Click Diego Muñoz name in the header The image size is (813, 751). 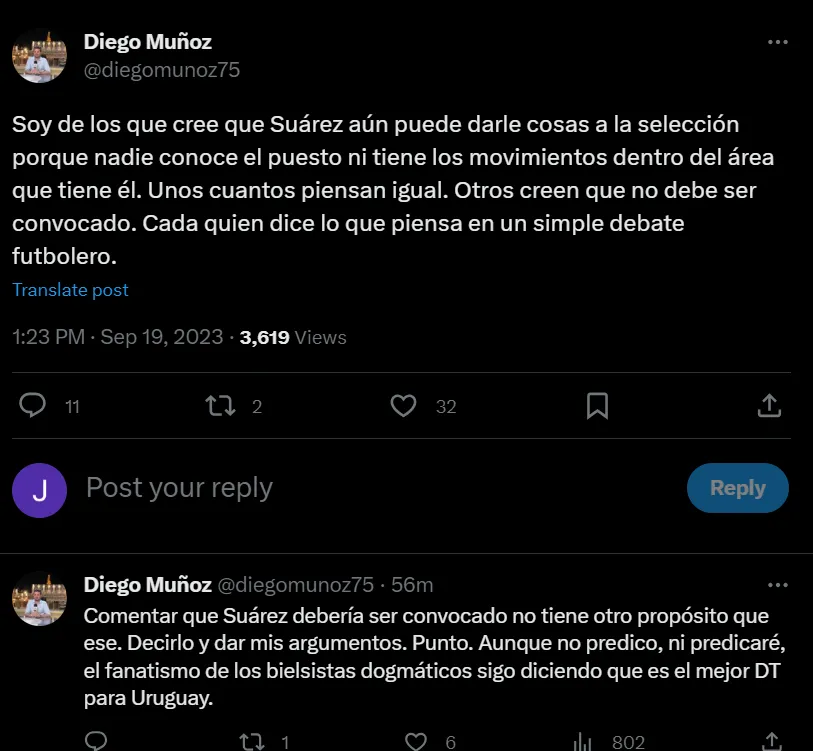tap(148, 42)
